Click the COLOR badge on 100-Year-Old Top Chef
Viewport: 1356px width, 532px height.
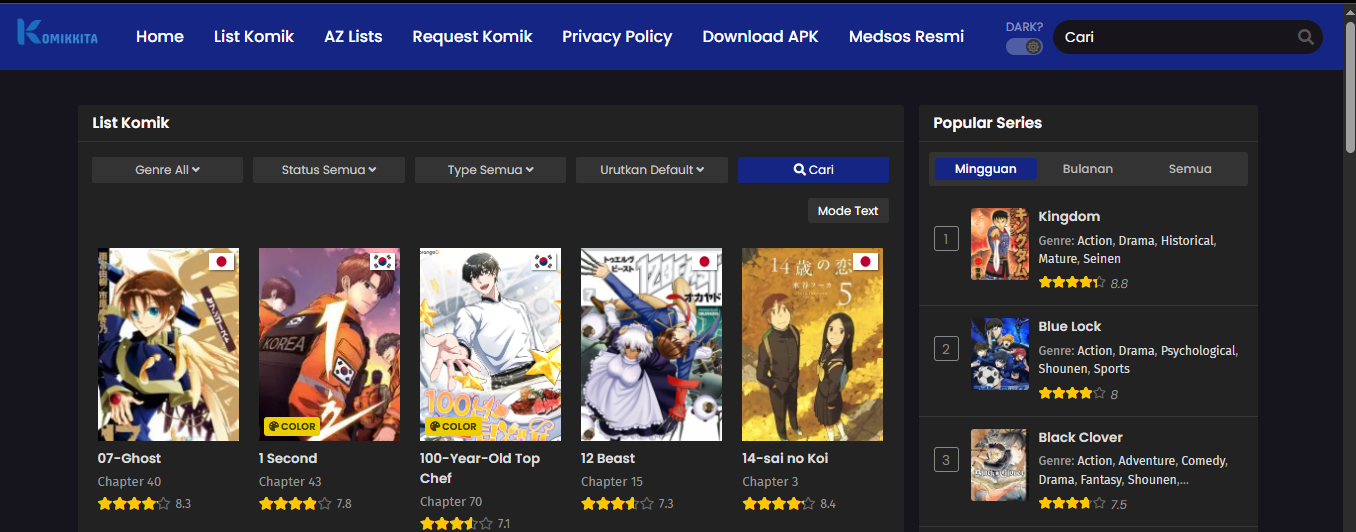[x=453, y=426]
